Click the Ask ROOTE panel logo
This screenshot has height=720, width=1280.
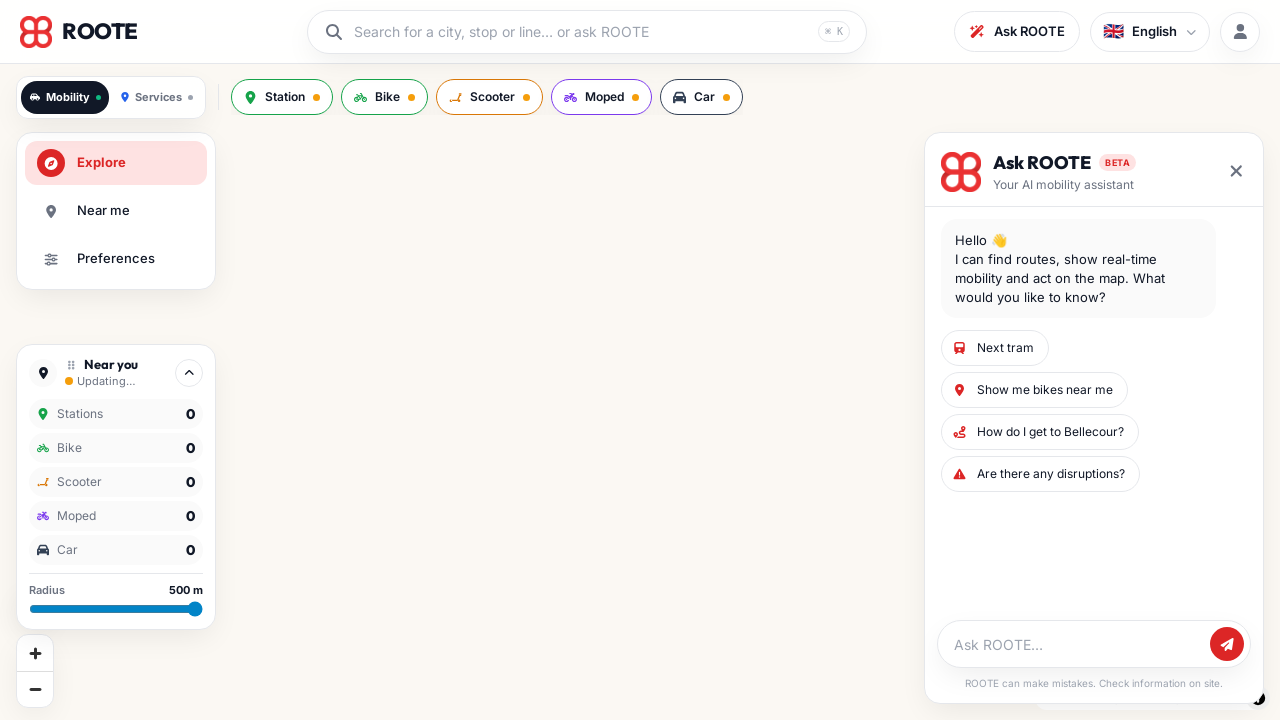pos(961,172)
